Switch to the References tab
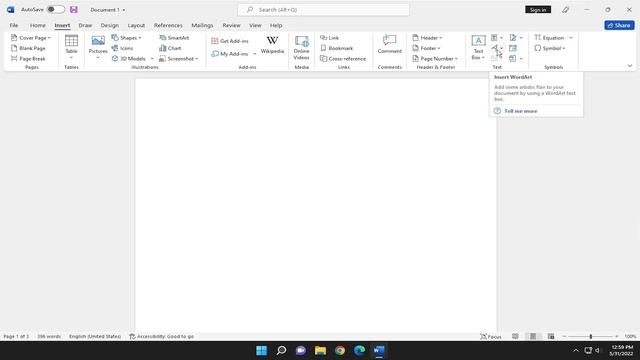This screenshot has width=640, height=360. (x=168, y=25)
